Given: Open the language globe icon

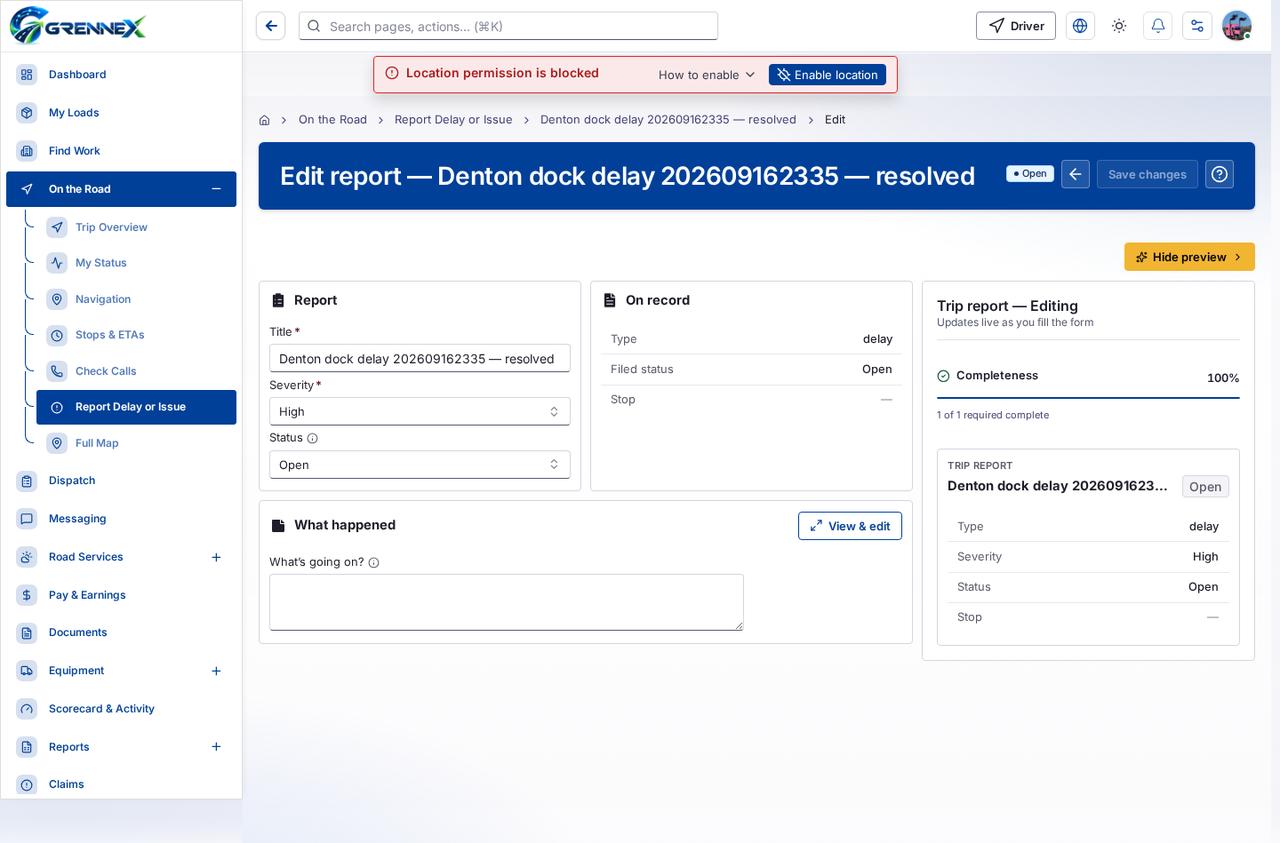Looking at the screenshot, I should pos(1080,26).
